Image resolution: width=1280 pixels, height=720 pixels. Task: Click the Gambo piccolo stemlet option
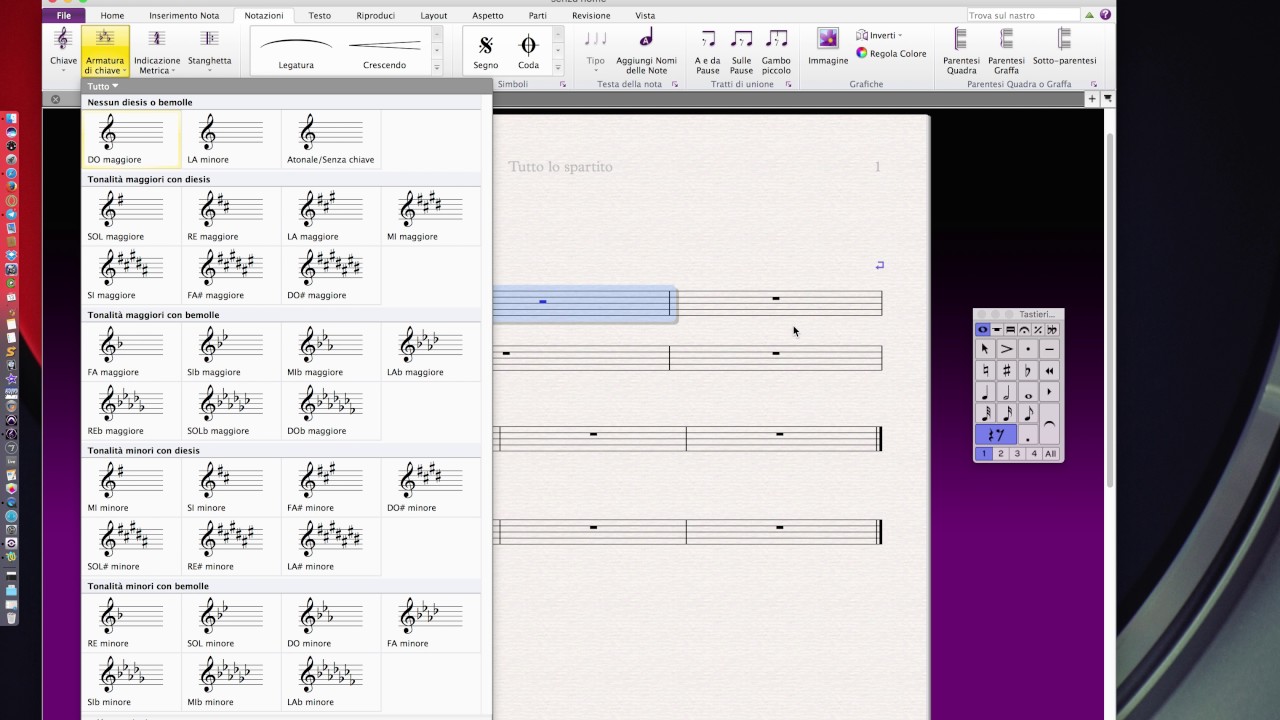776,50
